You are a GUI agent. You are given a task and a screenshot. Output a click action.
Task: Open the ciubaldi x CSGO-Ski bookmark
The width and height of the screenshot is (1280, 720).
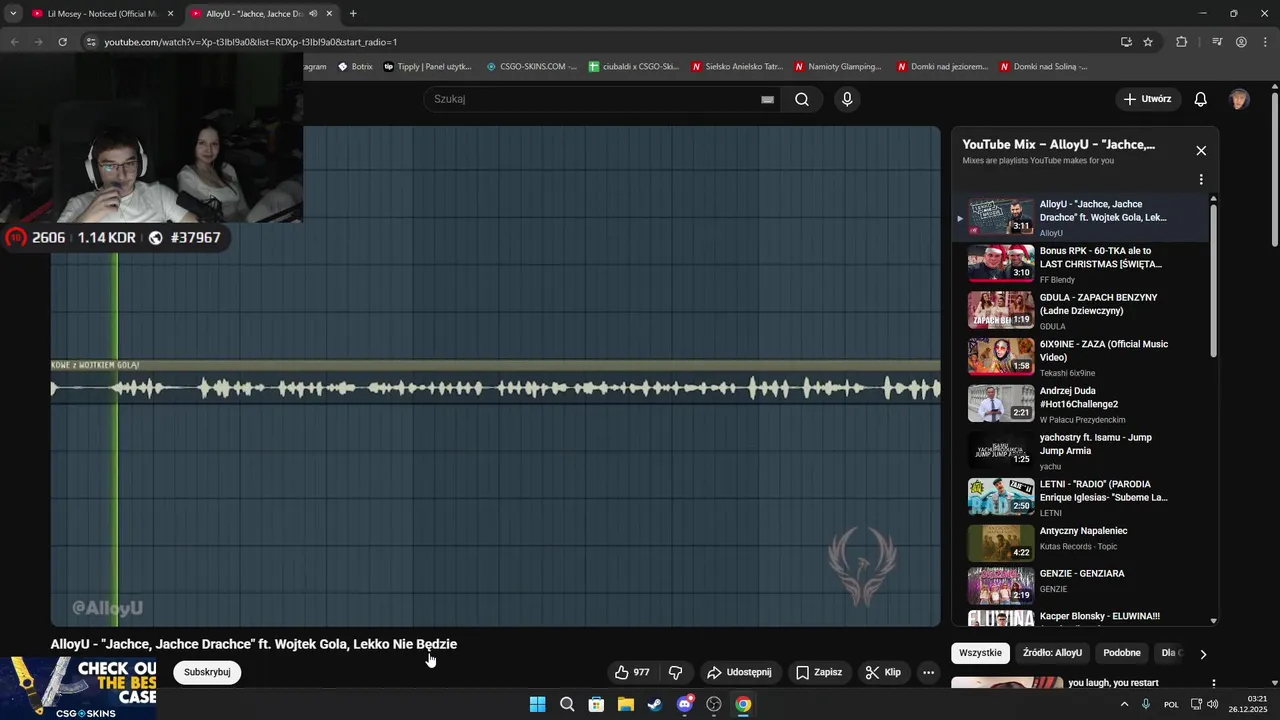pyautogui.click(x=634, y=67)
